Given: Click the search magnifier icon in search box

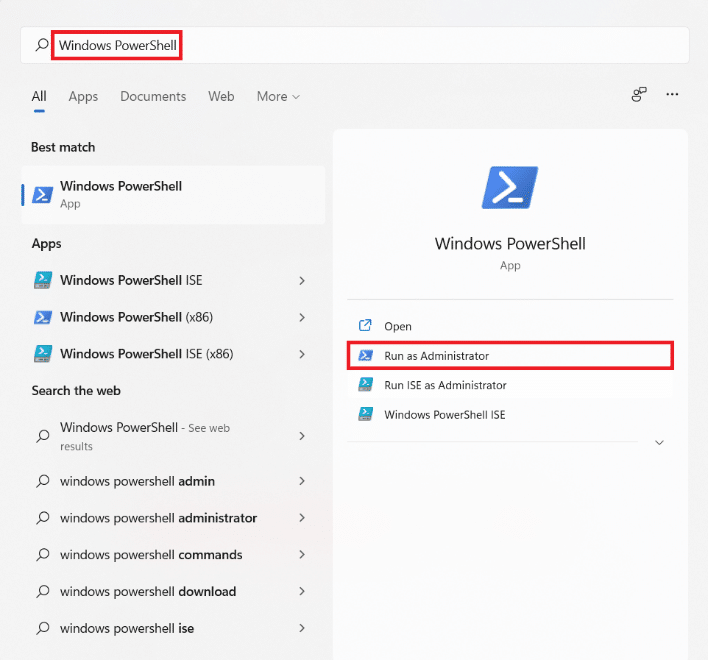Looking at the screenshot, I should [x=41, y=45].
